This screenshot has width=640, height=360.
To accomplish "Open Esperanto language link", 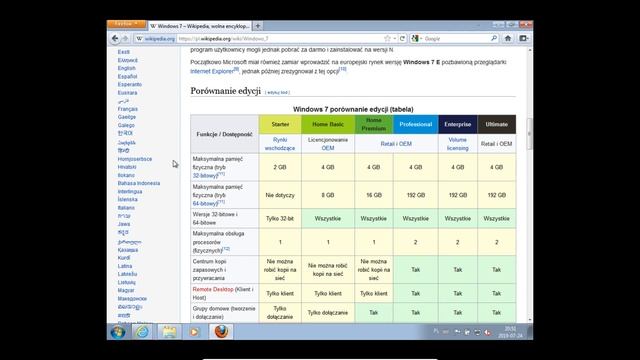I will [x=130, y=84].
